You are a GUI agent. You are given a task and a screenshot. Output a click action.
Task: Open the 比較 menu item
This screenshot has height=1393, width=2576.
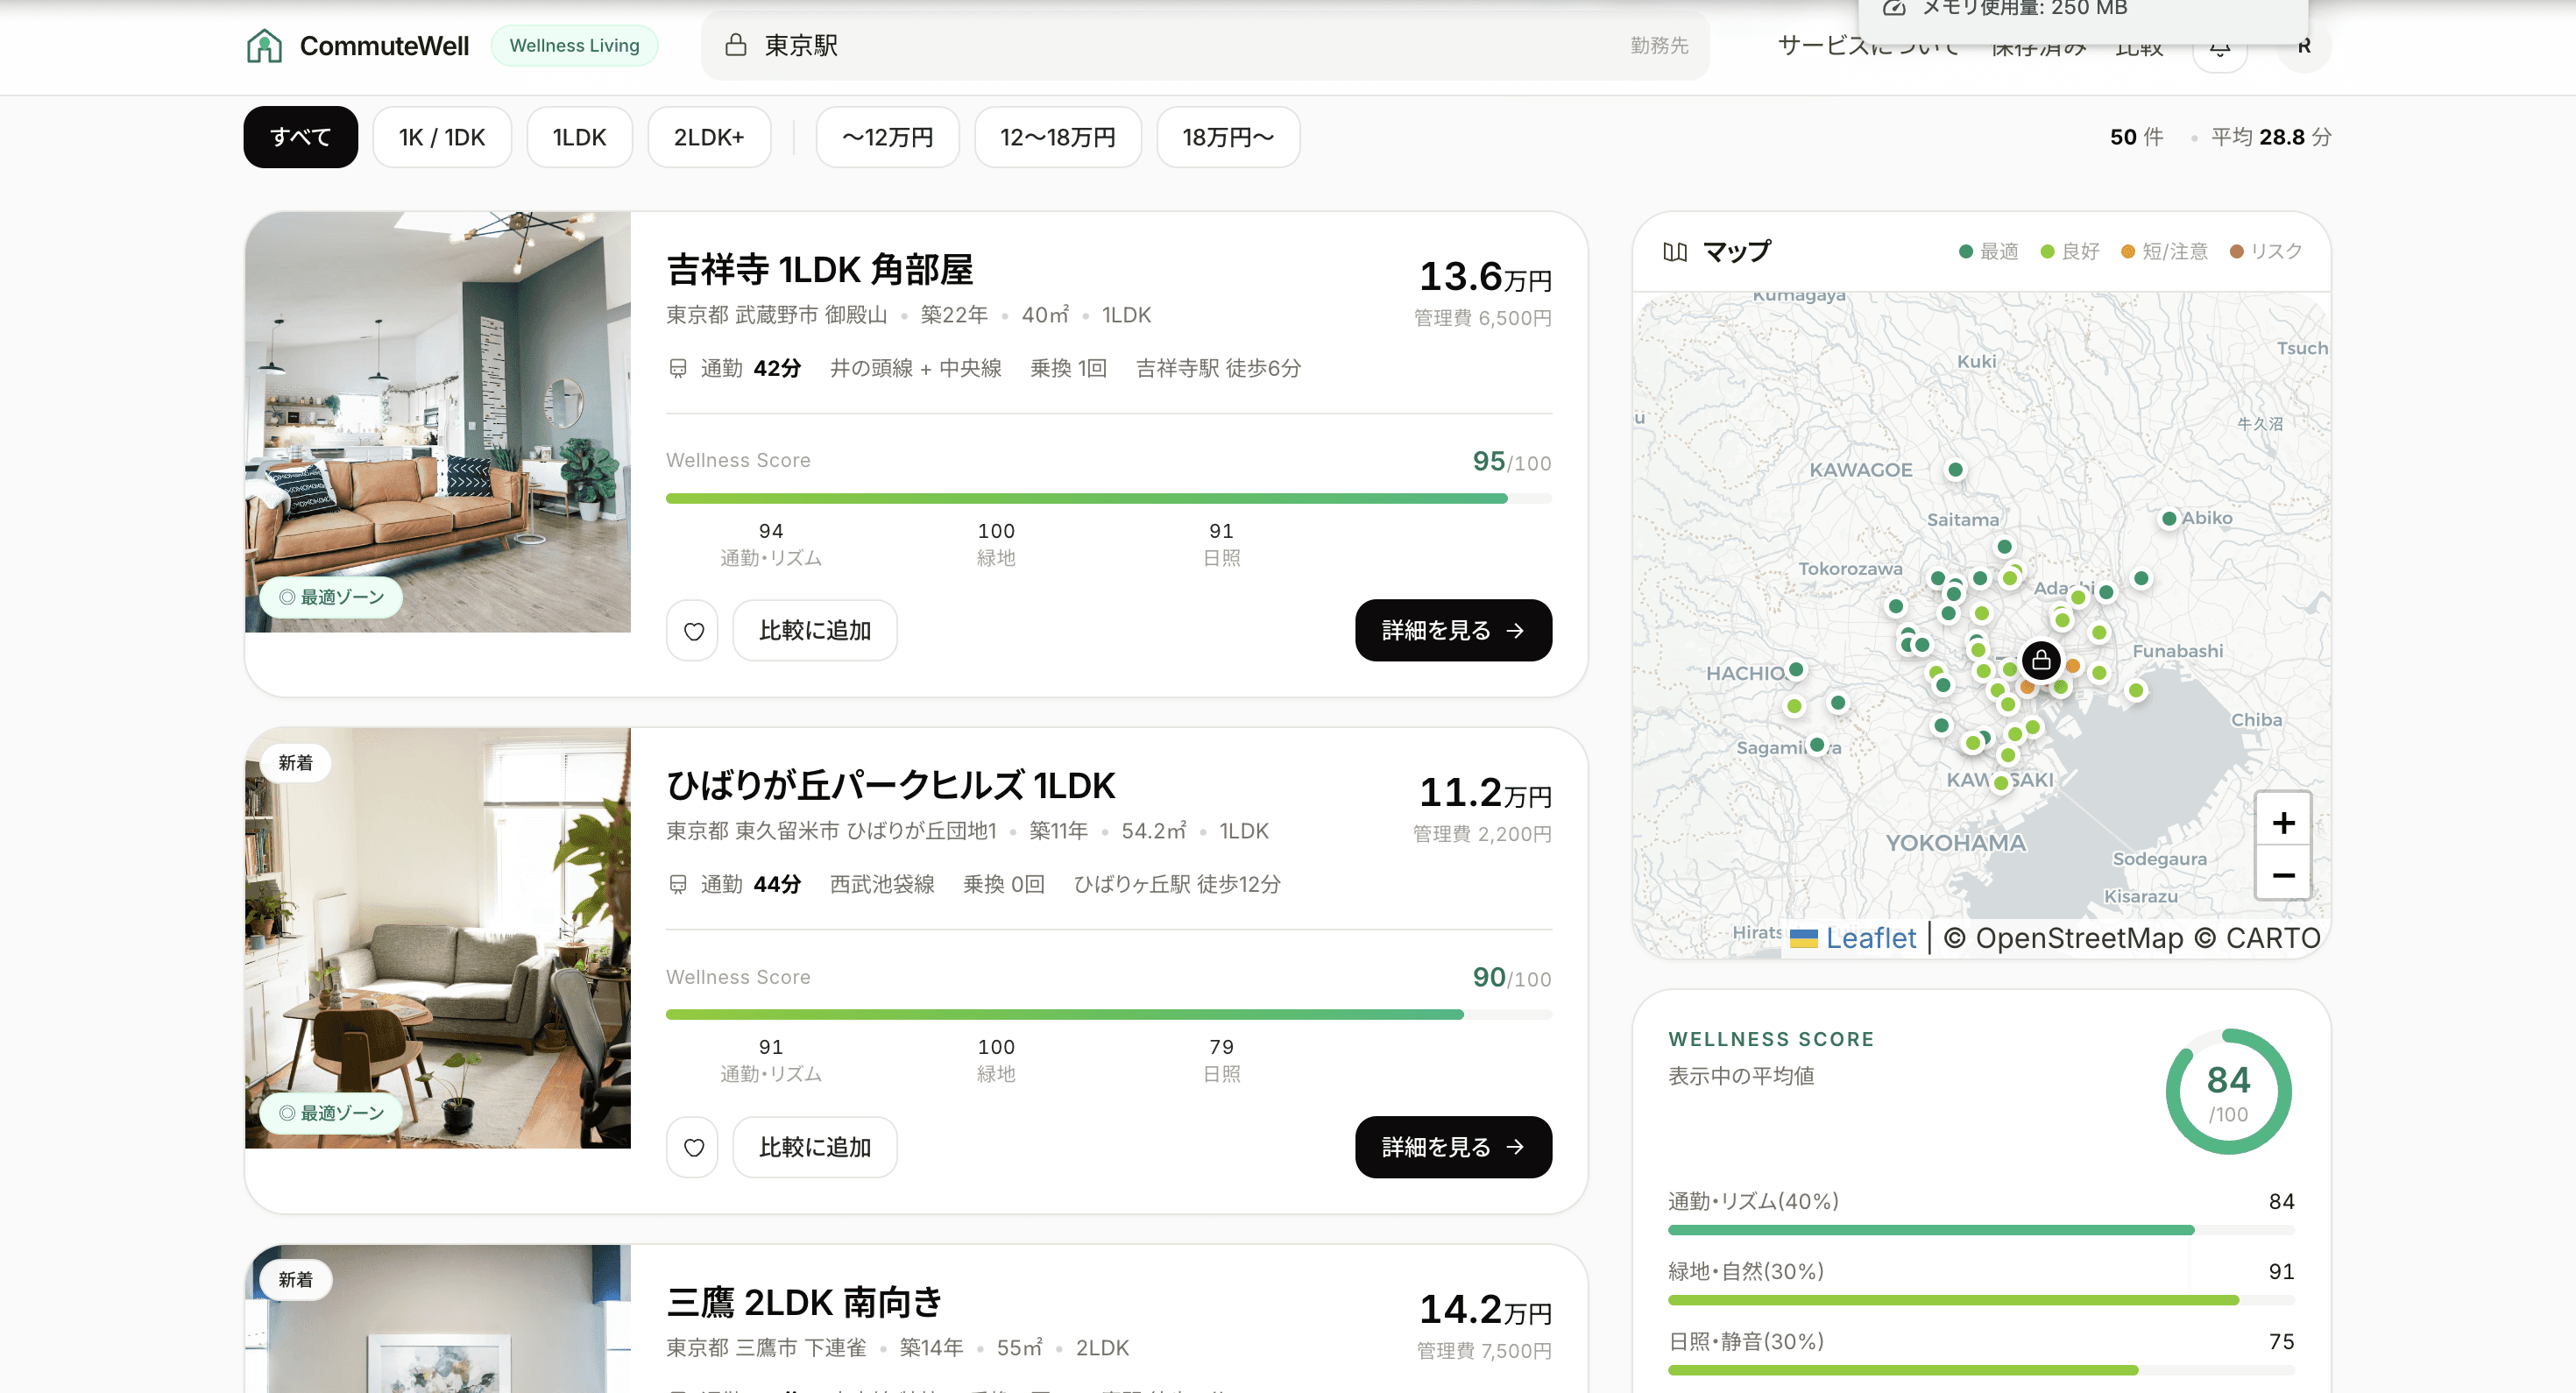point(2139,45)
